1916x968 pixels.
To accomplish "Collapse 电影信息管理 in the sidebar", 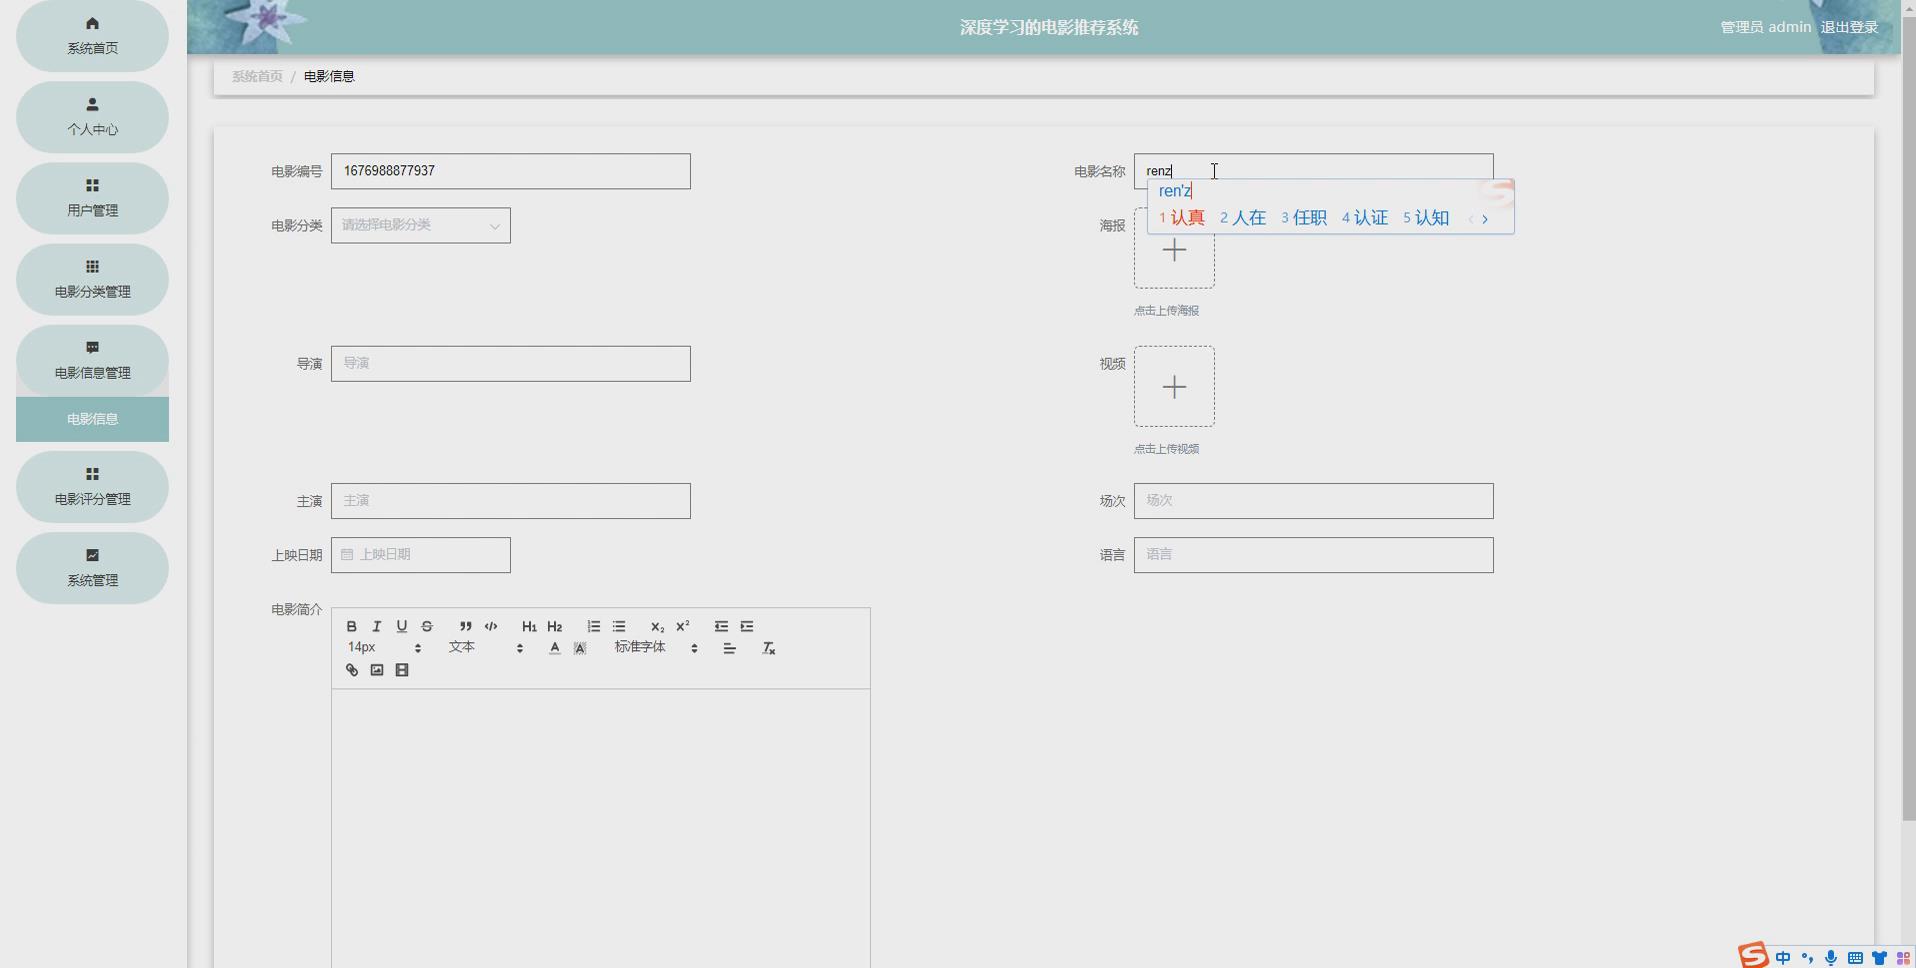I will click(92, 360).
